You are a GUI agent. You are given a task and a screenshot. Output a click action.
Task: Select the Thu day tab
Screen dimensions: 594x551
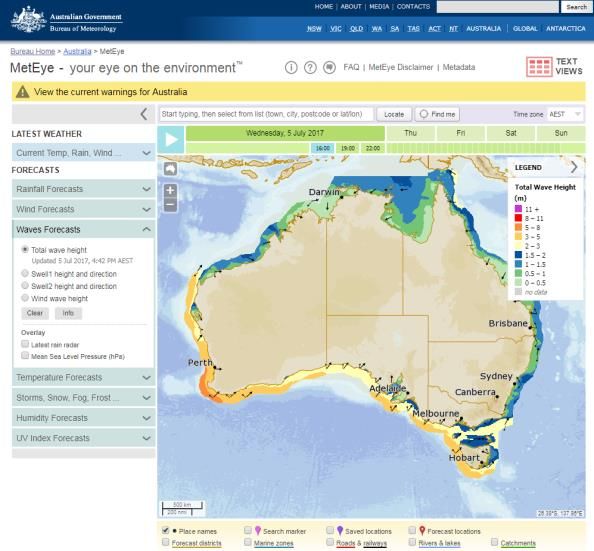pyautogui.click(x=410, y=133)
